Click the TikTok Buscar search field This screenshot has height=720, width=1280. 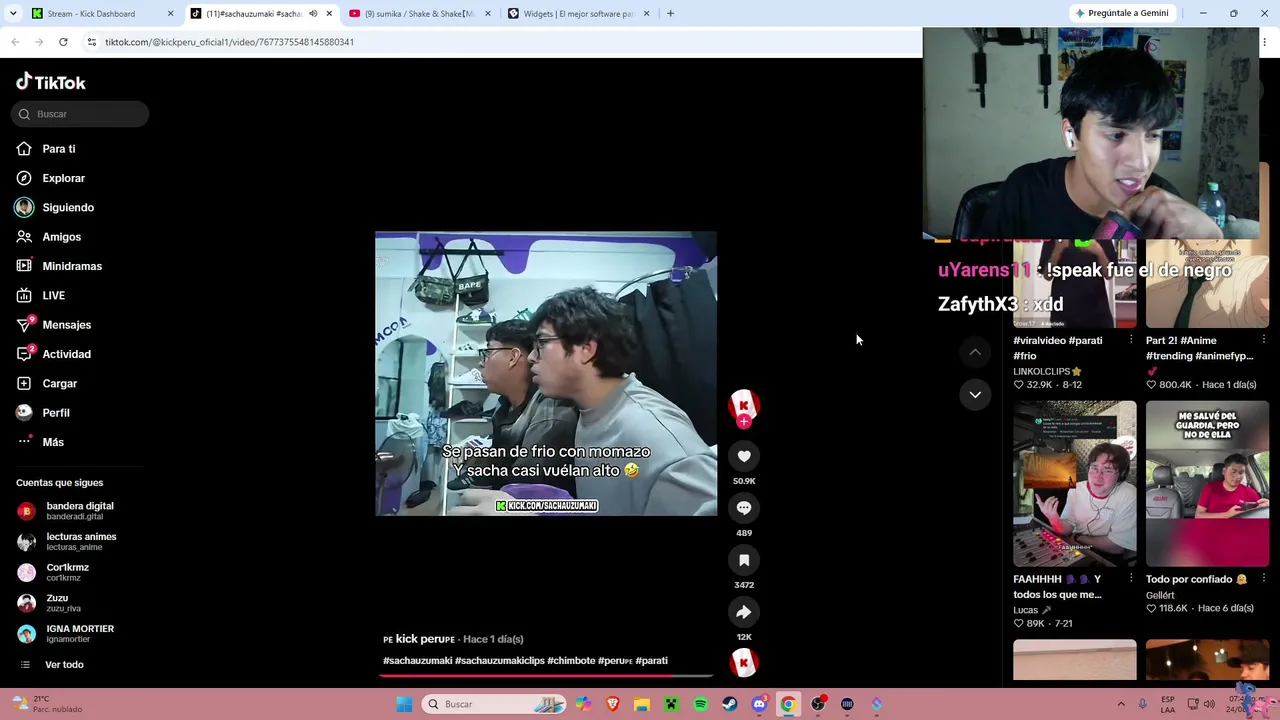point(81,114)
